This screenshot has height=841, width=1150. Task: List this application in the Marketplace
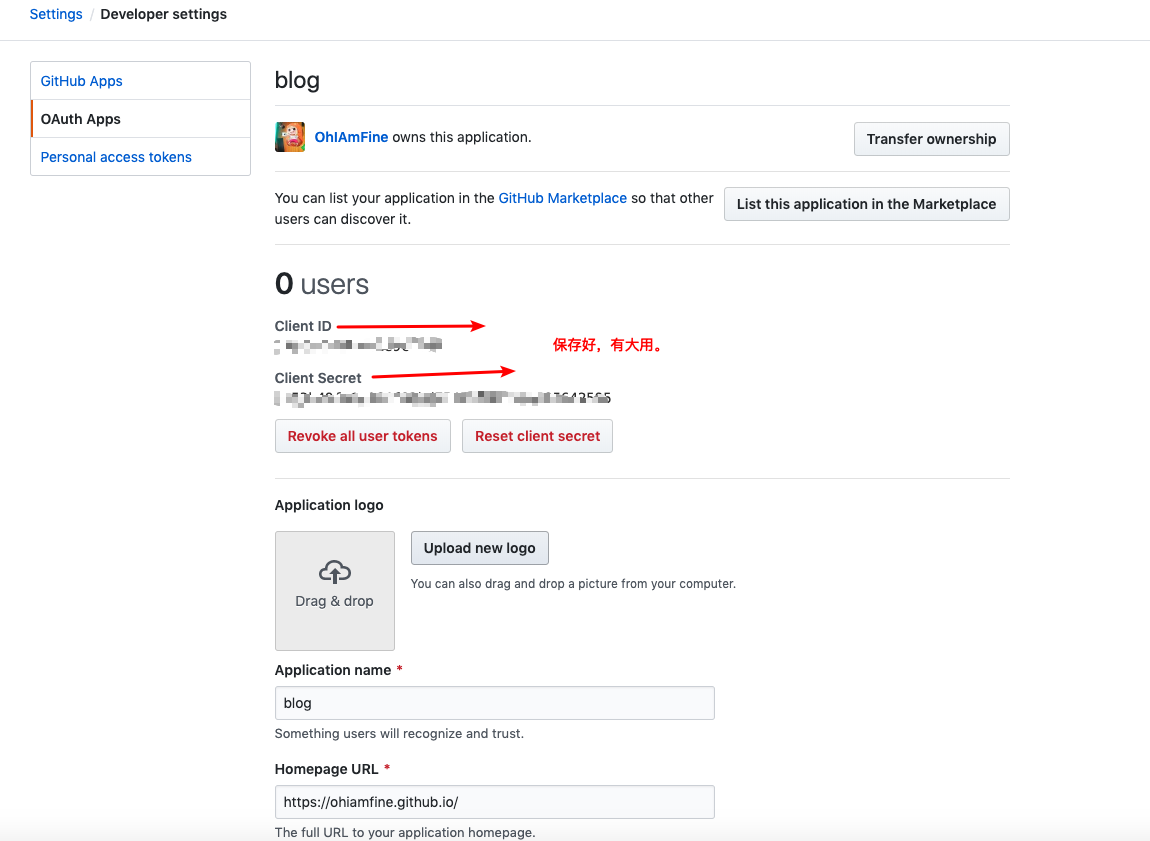866,204
